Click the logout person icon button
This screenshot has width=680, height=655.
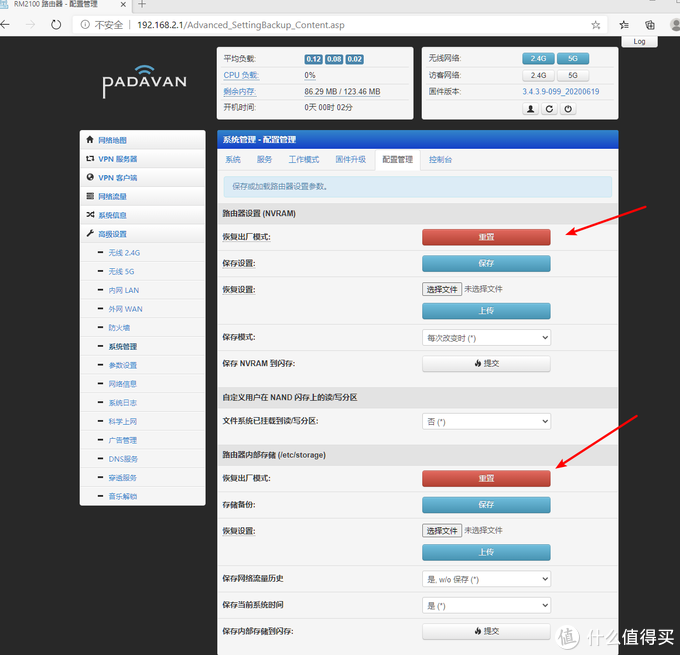coord(531,109)
